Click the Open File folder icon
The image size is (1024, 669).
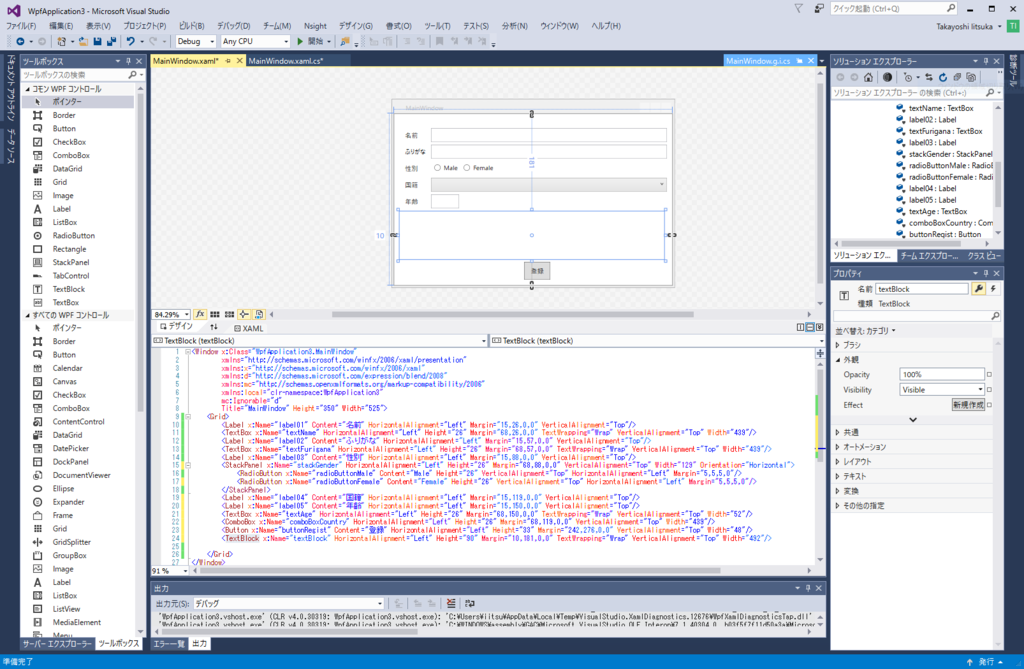coord(83,41)
